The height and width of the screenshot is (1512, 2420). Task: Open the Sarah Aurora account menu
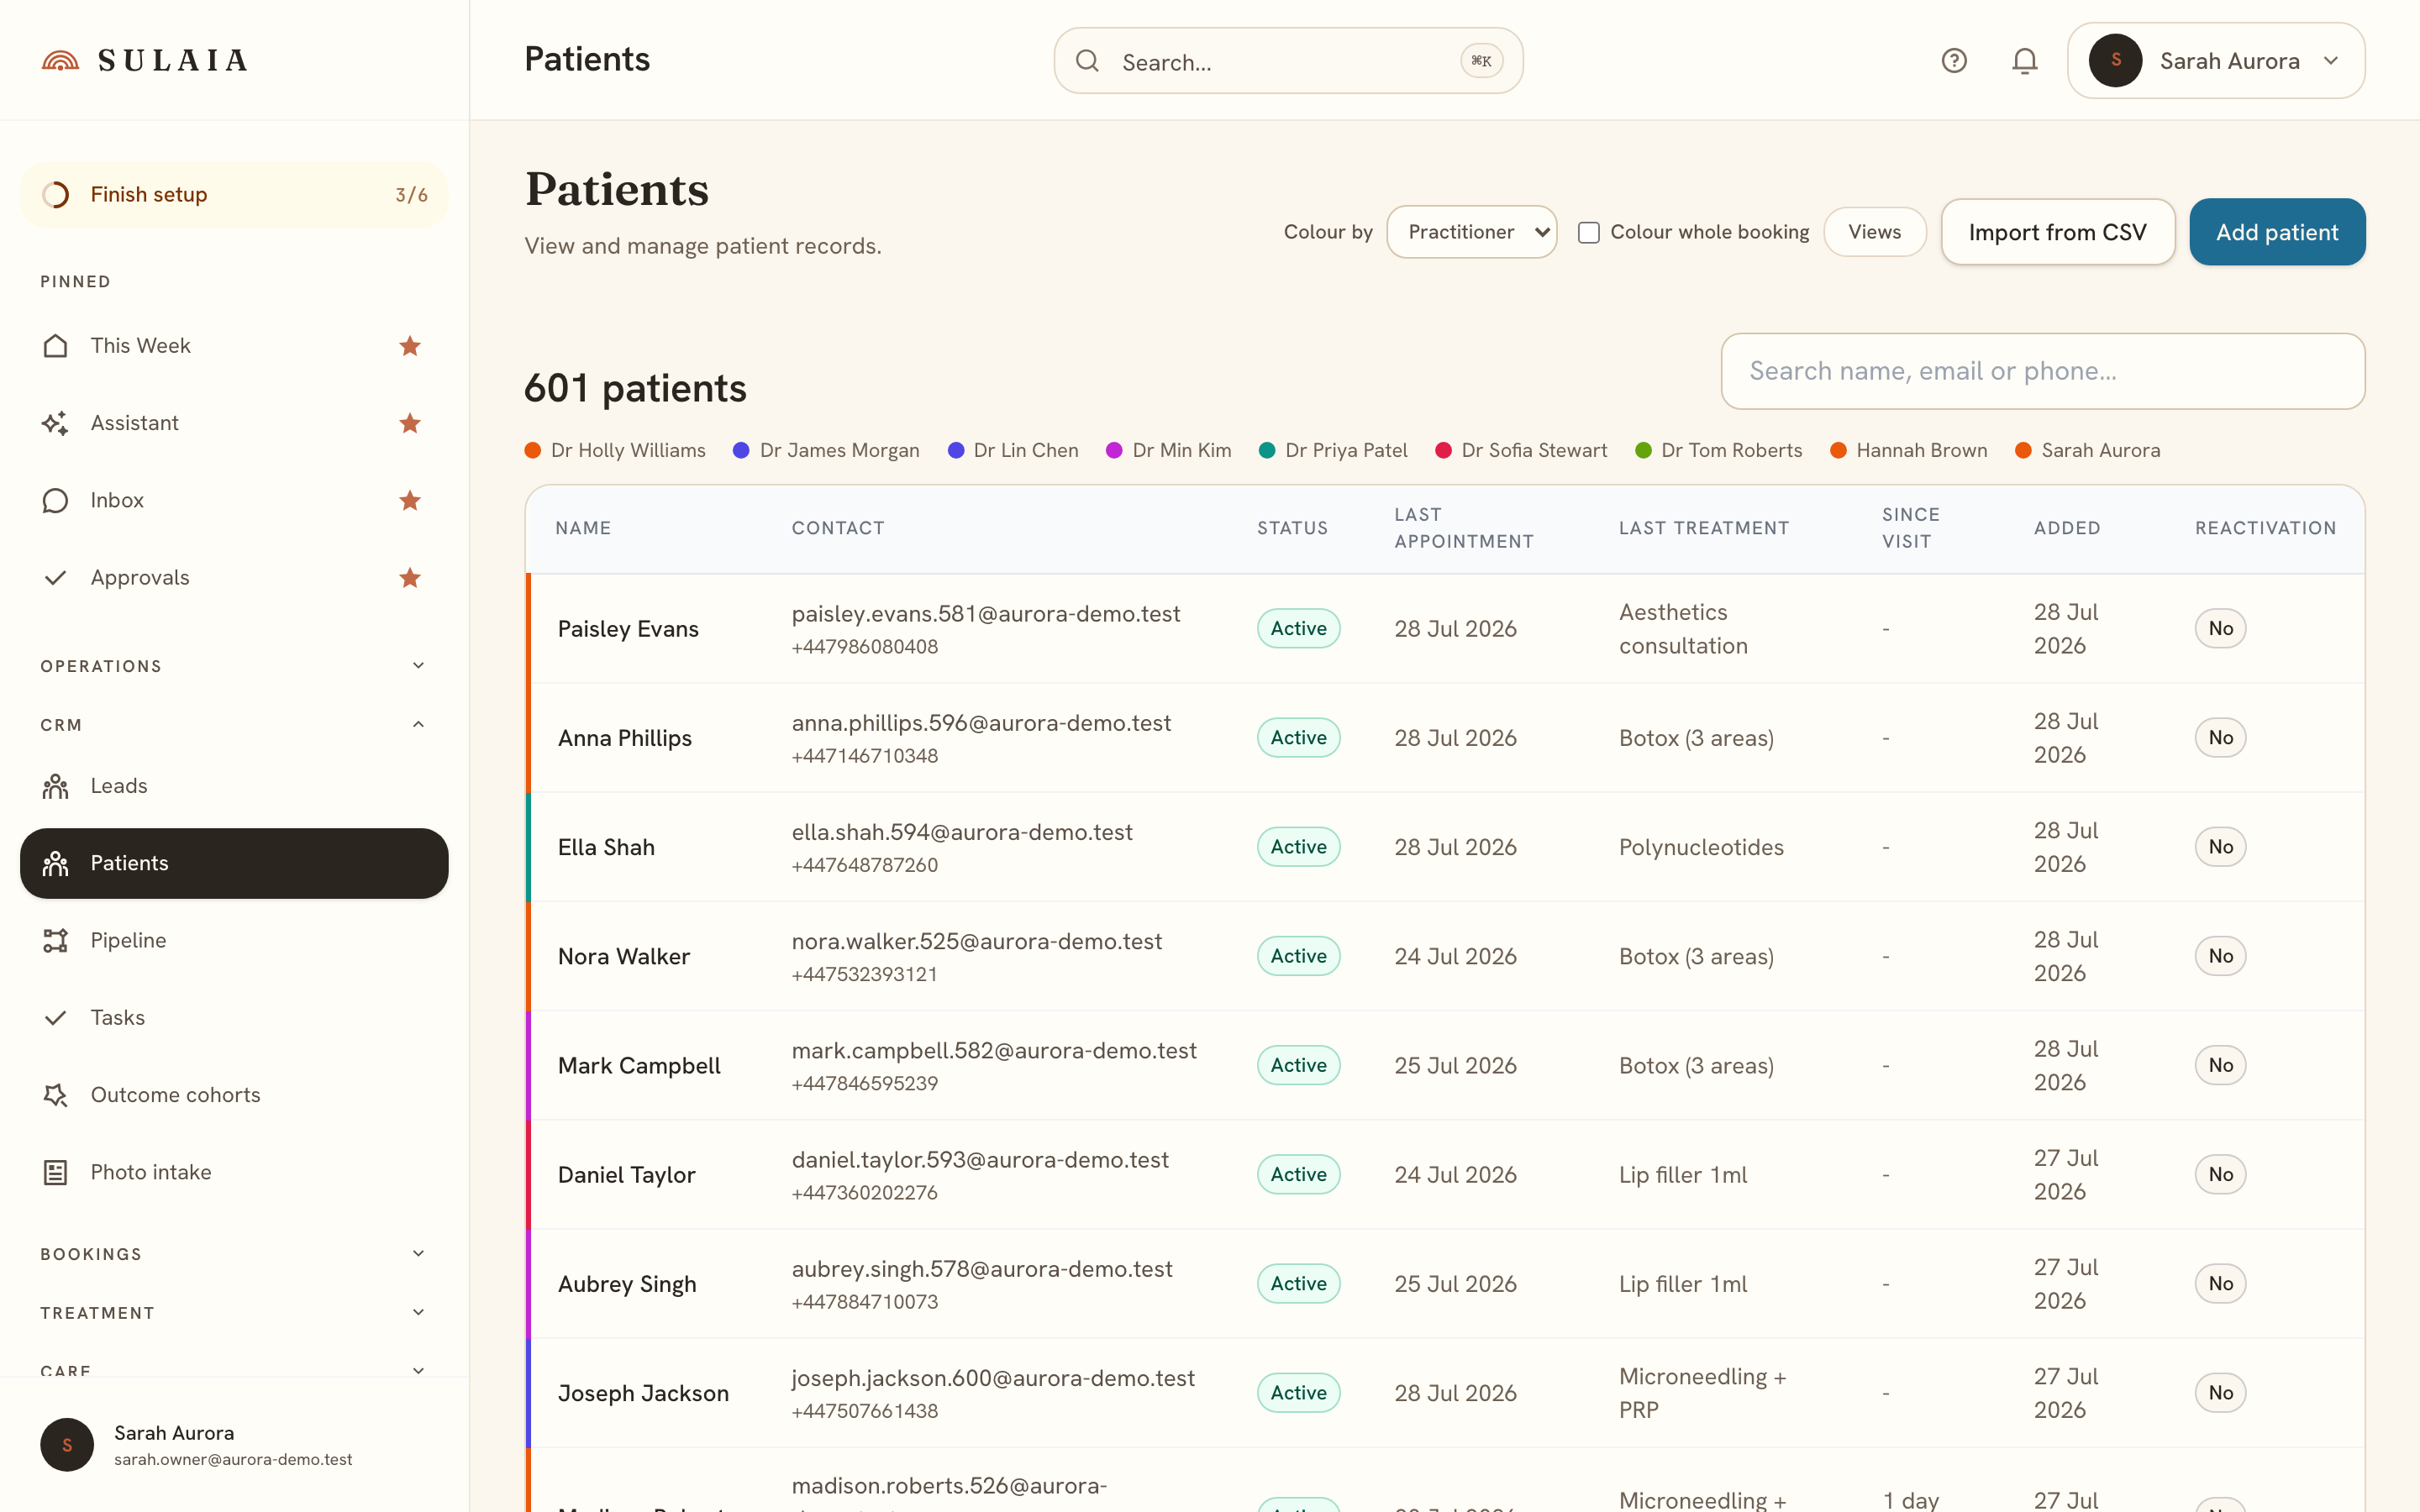point(2216,61)
